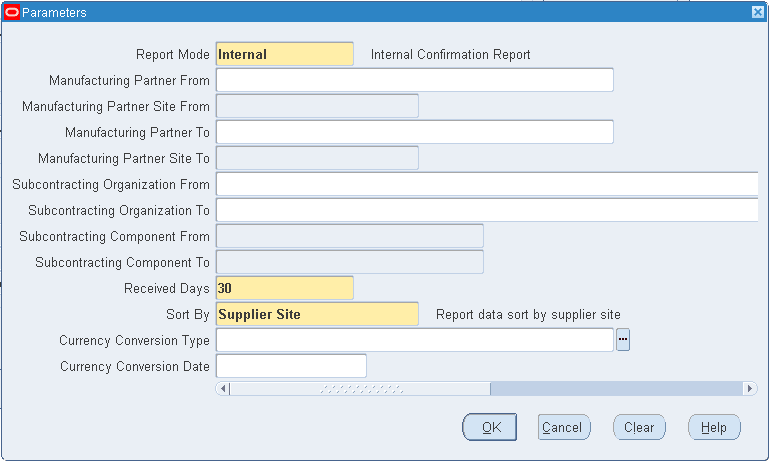Click the Currency Conversion Type field
The height and width of the screenshot is (462, 770).
414,340
